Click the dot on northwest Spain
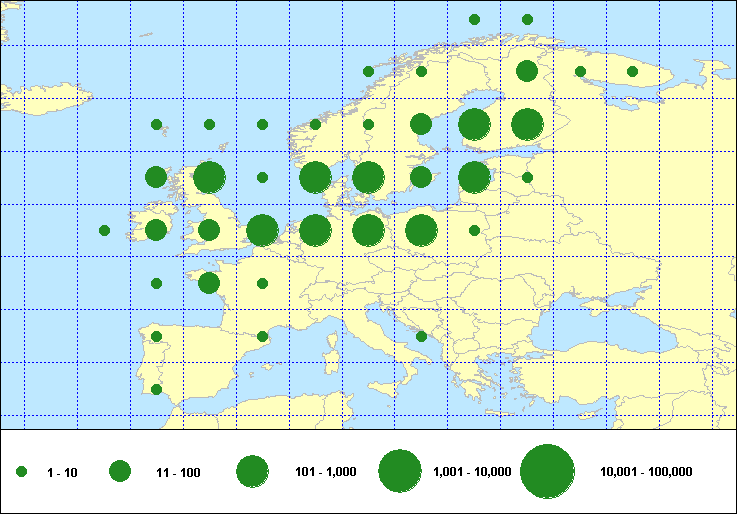 click(x=156, y=336)
